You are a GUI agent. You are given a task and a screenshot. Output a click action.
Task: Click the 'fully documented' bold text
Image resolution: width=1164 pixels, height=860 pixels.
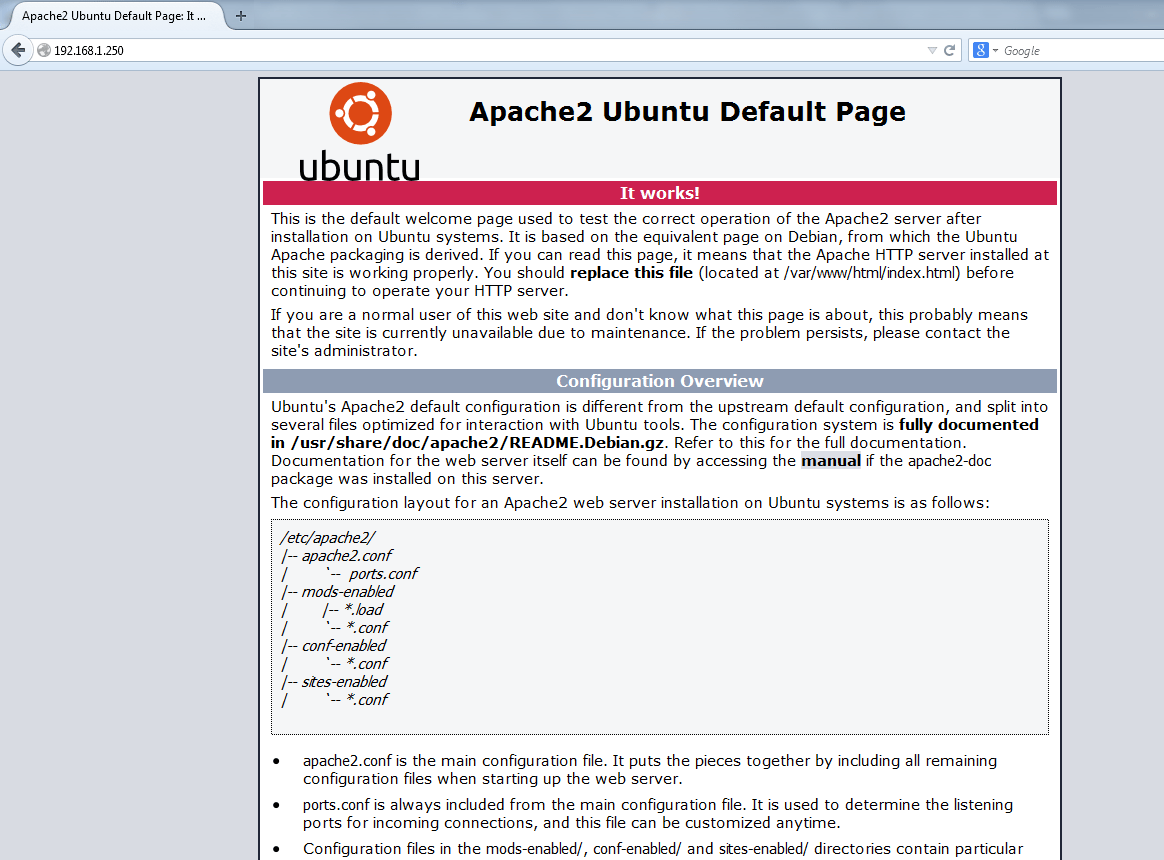click(x=968, y=425)
